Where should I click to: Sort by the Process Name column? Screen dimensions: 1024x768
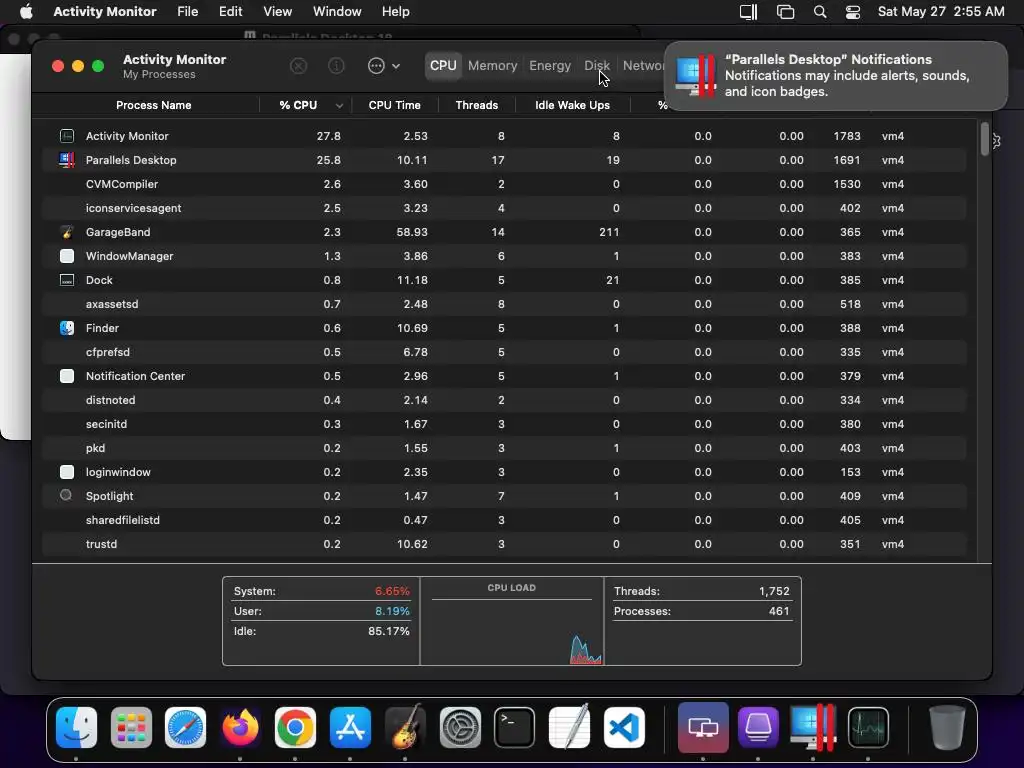pos(153,105)
